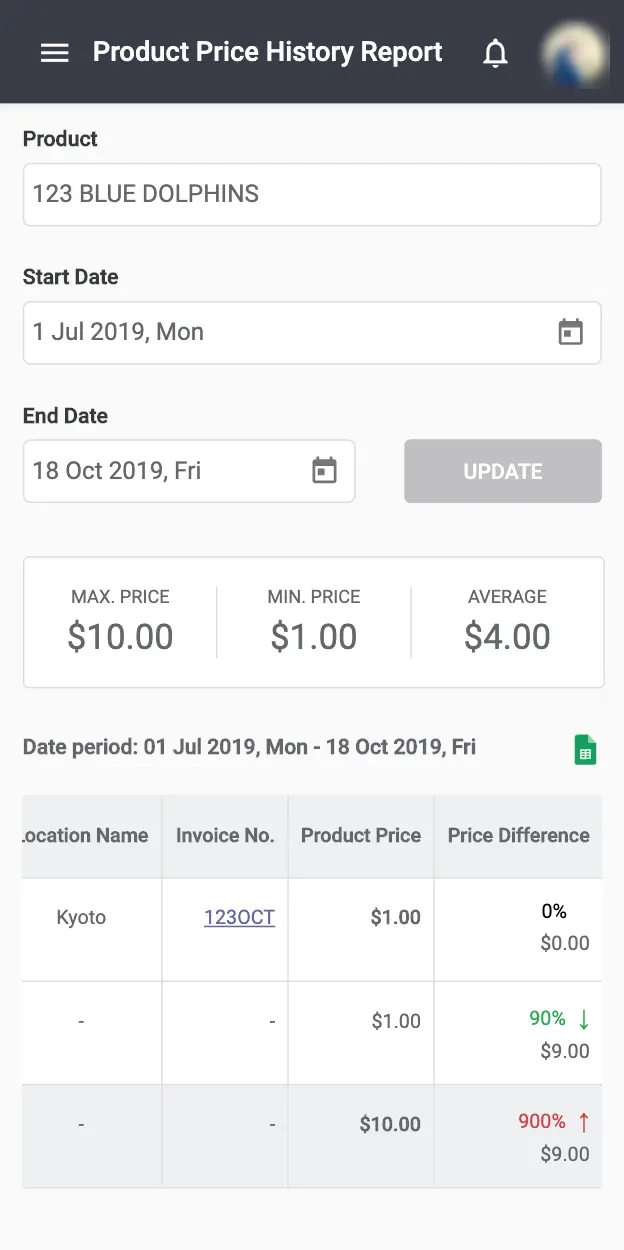Viewport: 624px width, 1250px height.
Task: Click the red up arrow beside 900%
Action: click(584, 1122)
